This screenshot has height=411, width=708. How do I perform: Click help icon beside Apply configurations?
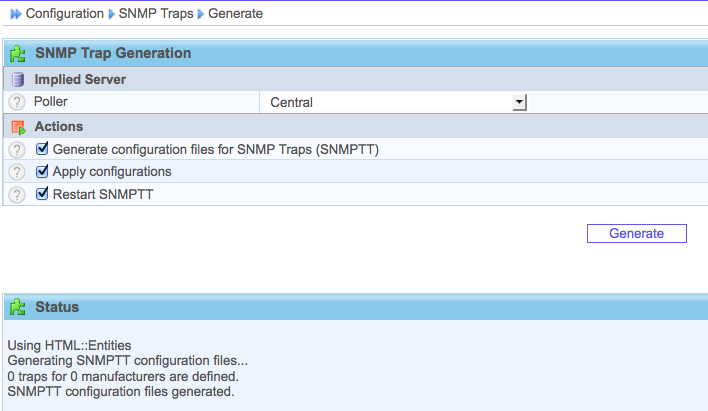point(16,172)
